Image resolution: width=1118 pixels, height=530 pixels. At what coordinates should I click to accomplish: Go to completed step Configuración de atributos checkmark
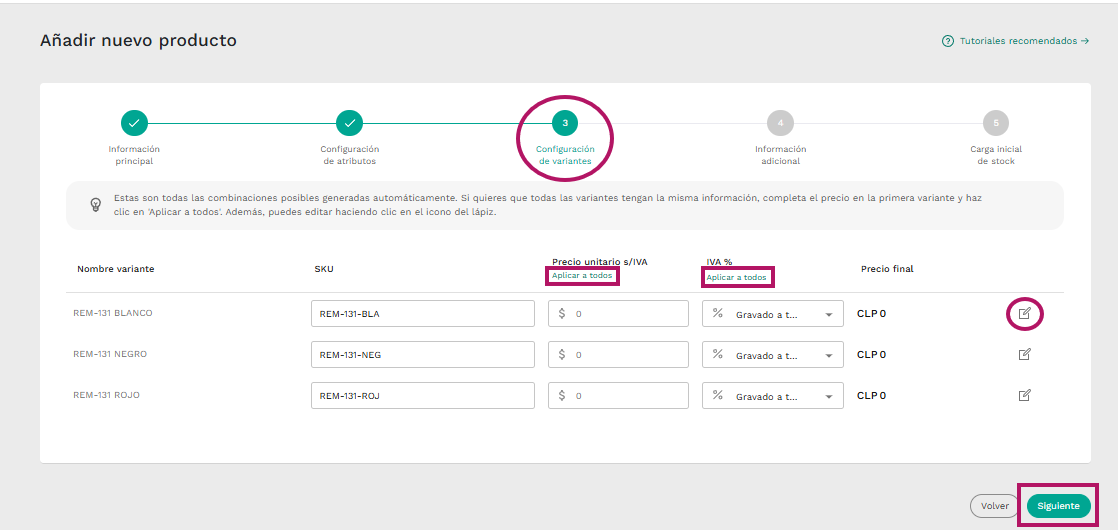pos(349,123)
